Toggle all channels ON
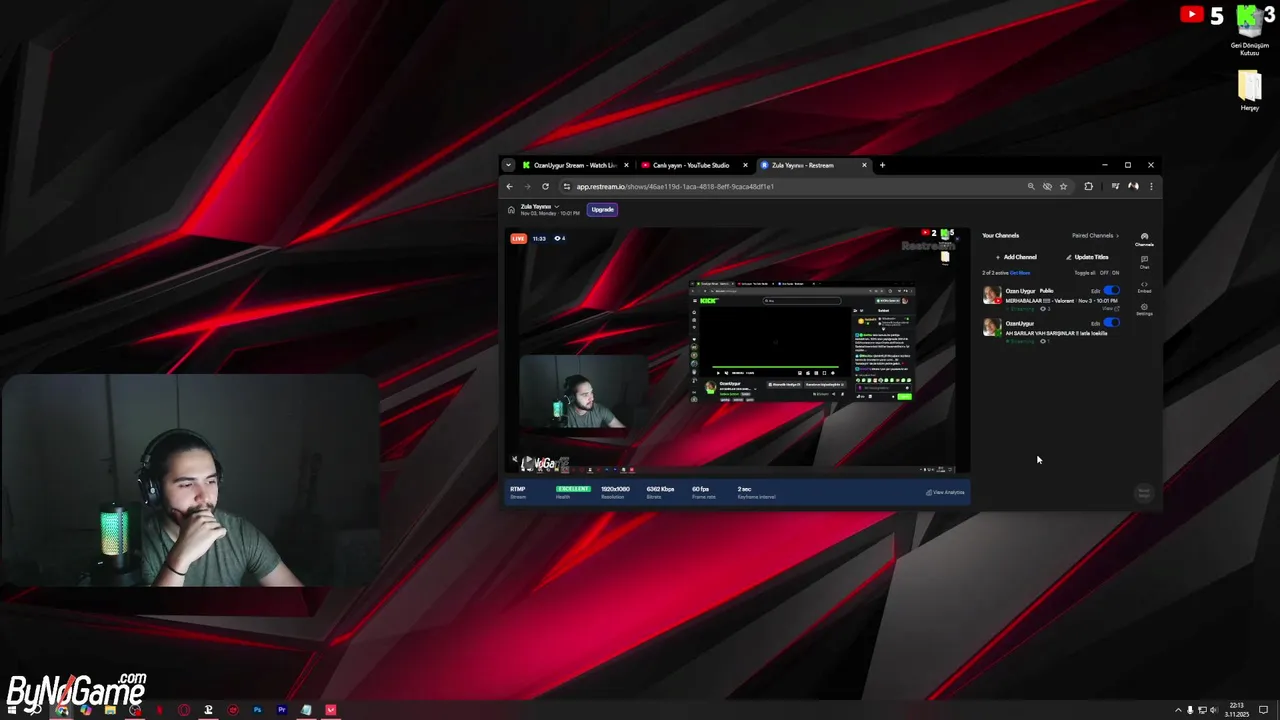This screenshot has height=720, width=1280. (1115, 273)
